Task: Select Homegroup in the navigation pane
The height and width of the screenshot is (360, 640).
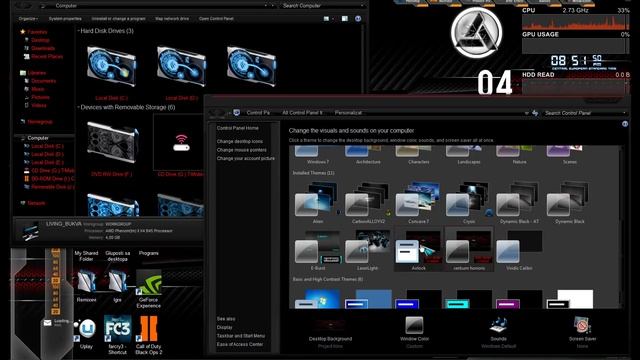Action: [x=40, y=122]
